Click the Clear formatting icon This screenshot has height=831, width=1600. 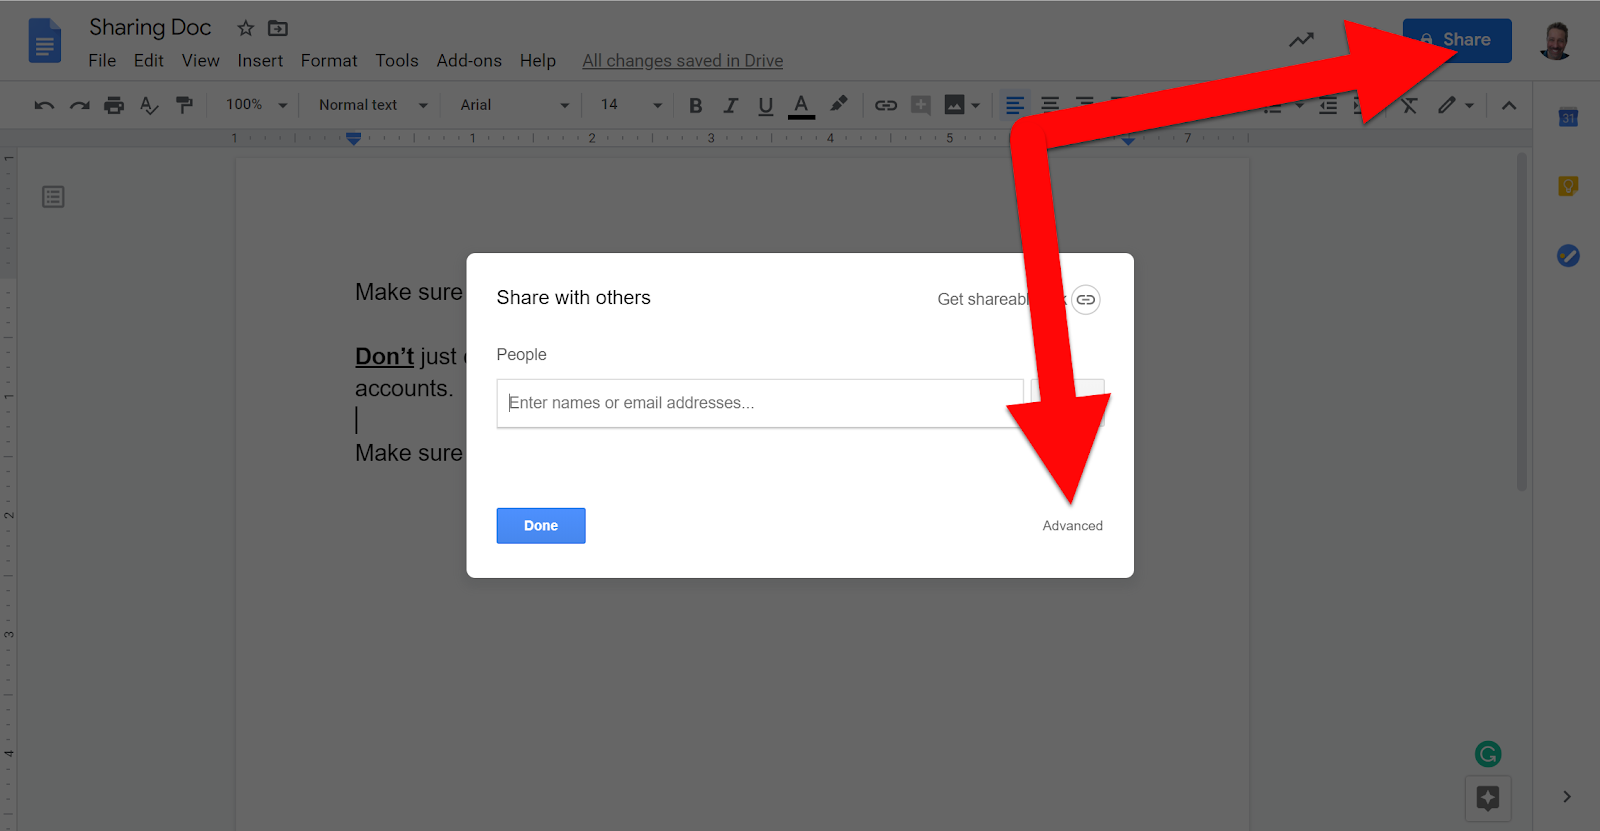(x=1410, y=105)
